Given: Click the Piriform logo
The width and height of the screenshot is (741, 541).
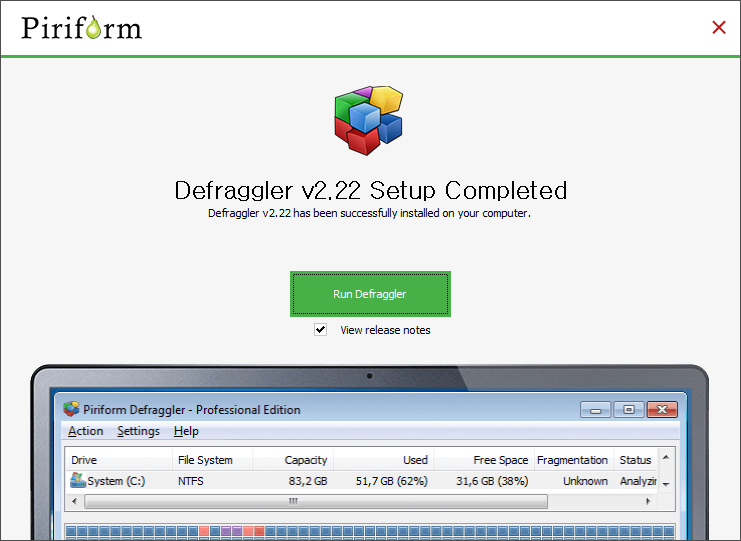Looking at the screenshot, I should tap(81, 27).
